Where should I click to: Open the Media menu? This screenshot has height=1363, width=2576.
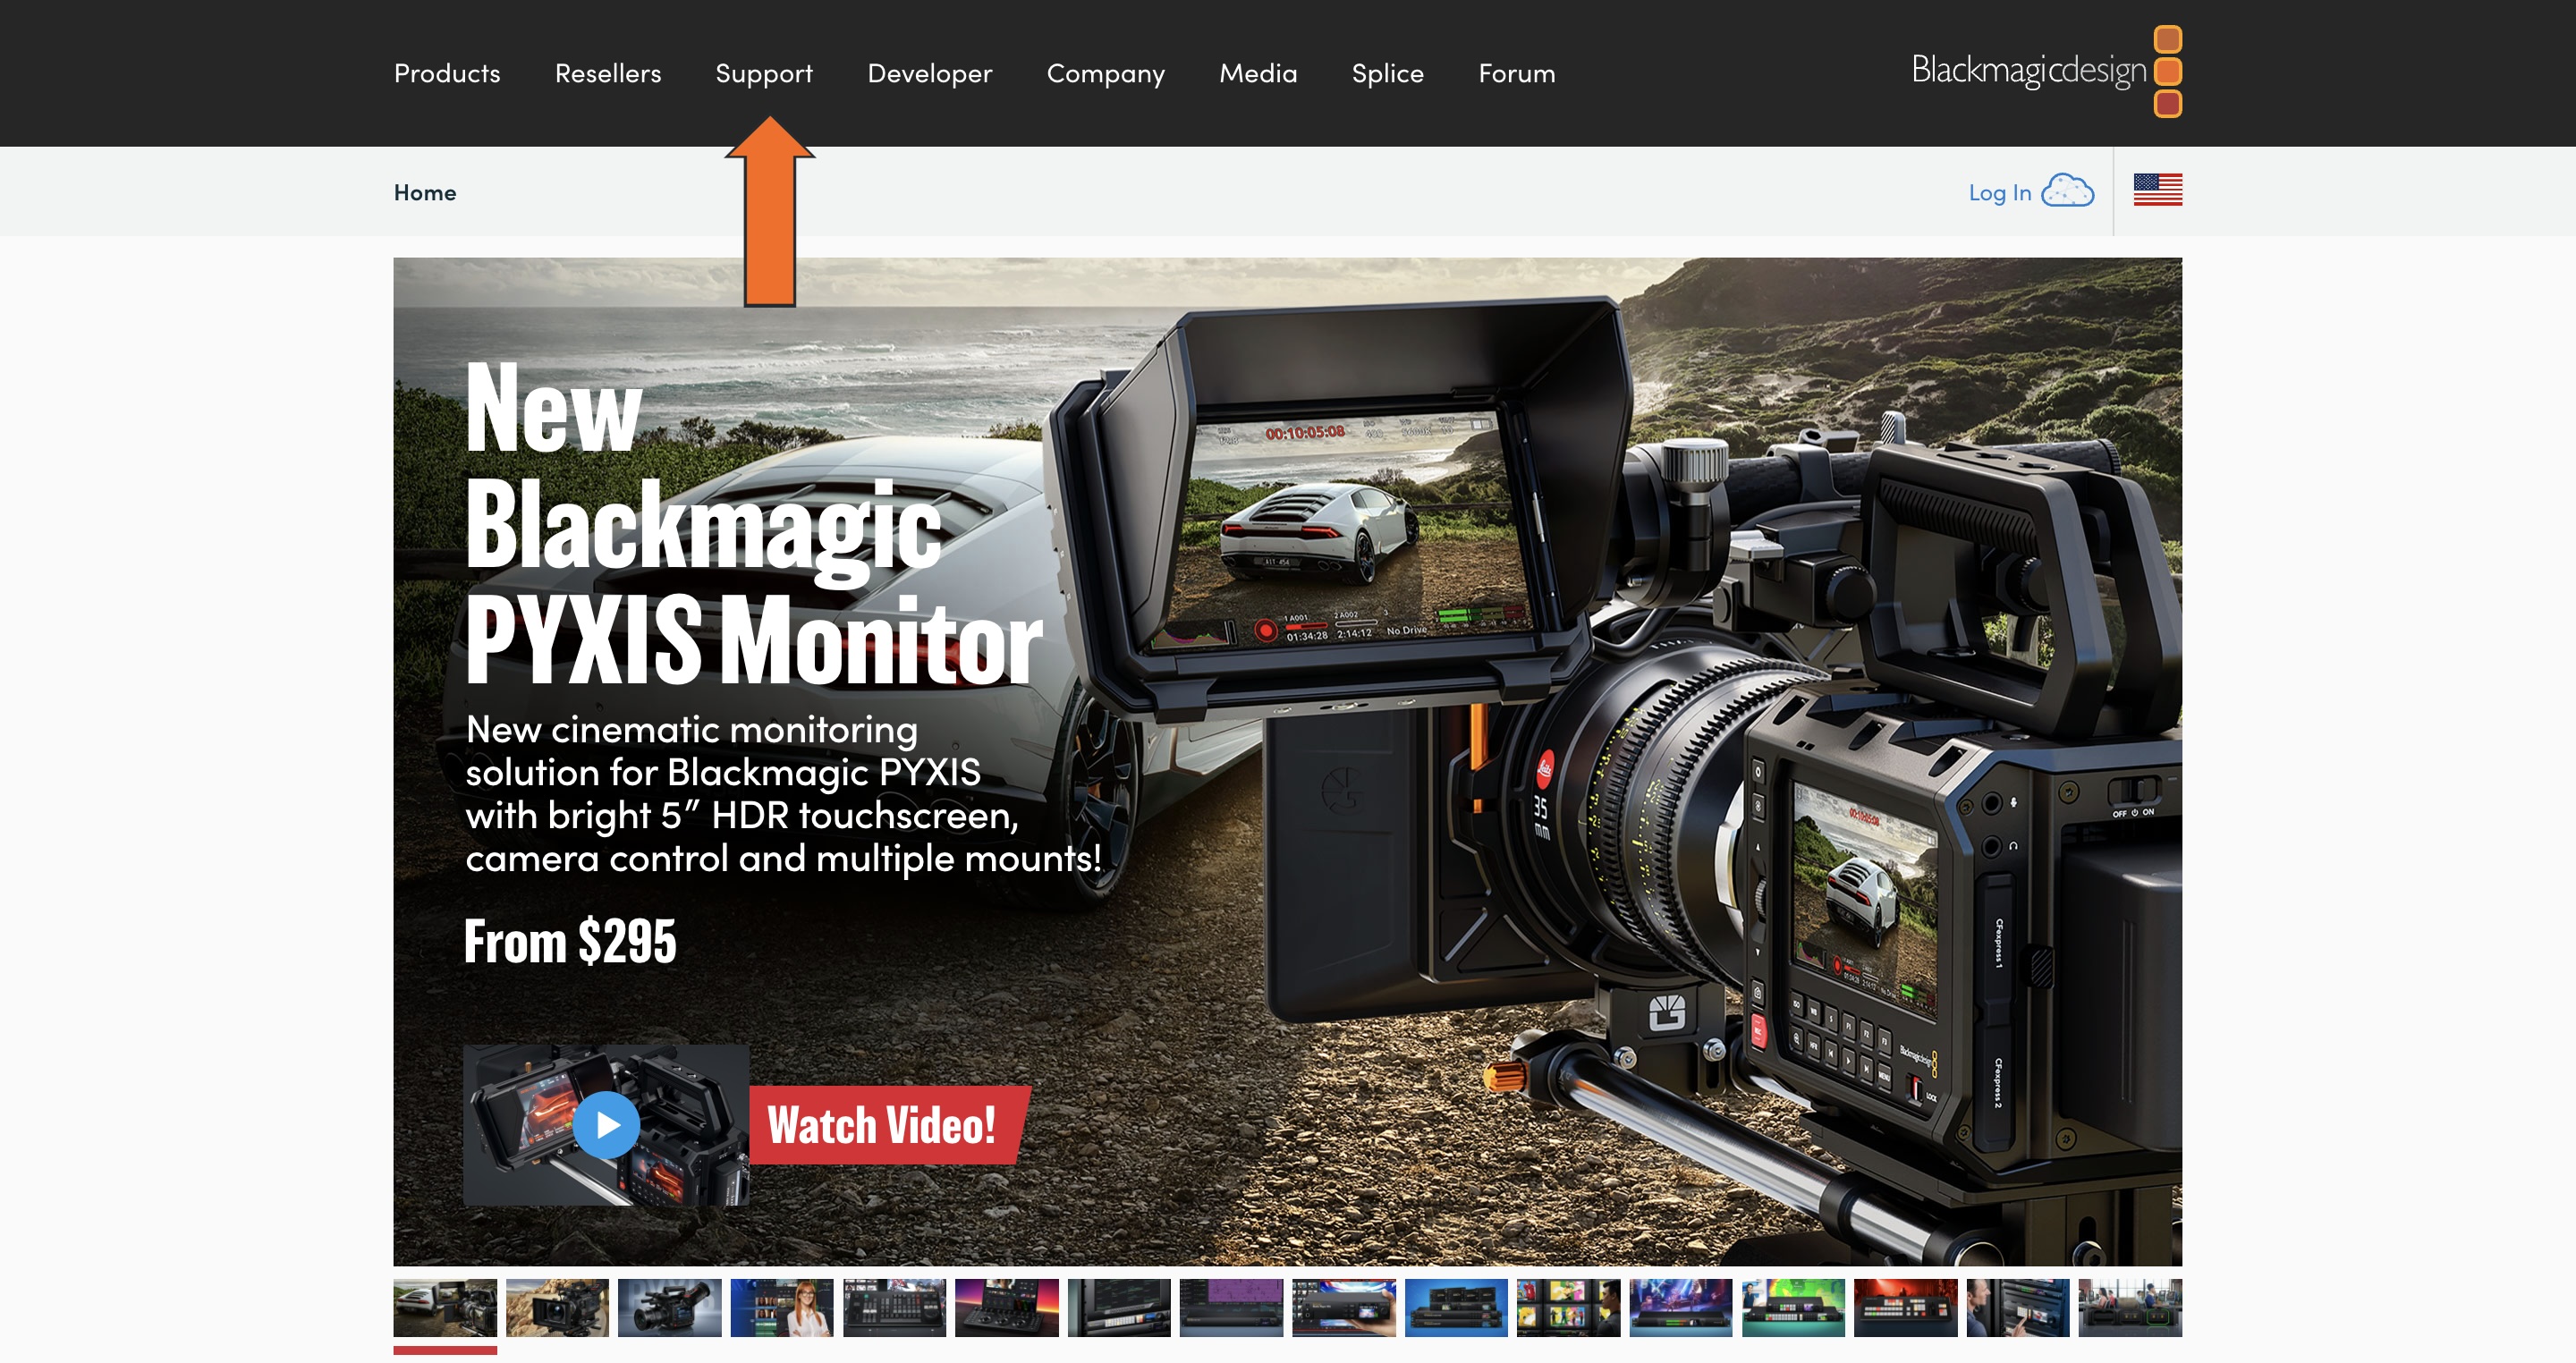click(x=1257, y=73)
